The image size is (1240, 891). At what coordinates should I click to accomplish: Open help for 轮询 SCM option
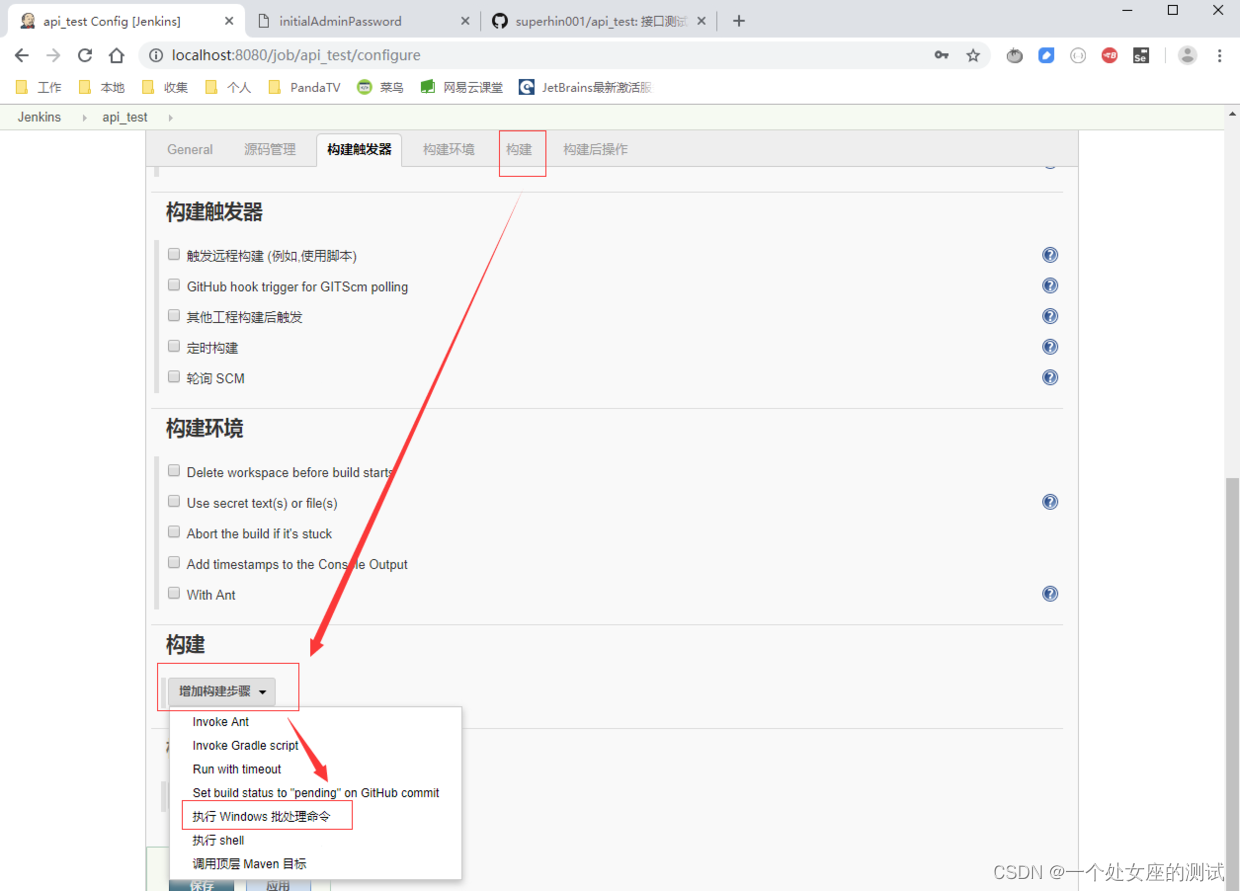[x=1050, y=377]
